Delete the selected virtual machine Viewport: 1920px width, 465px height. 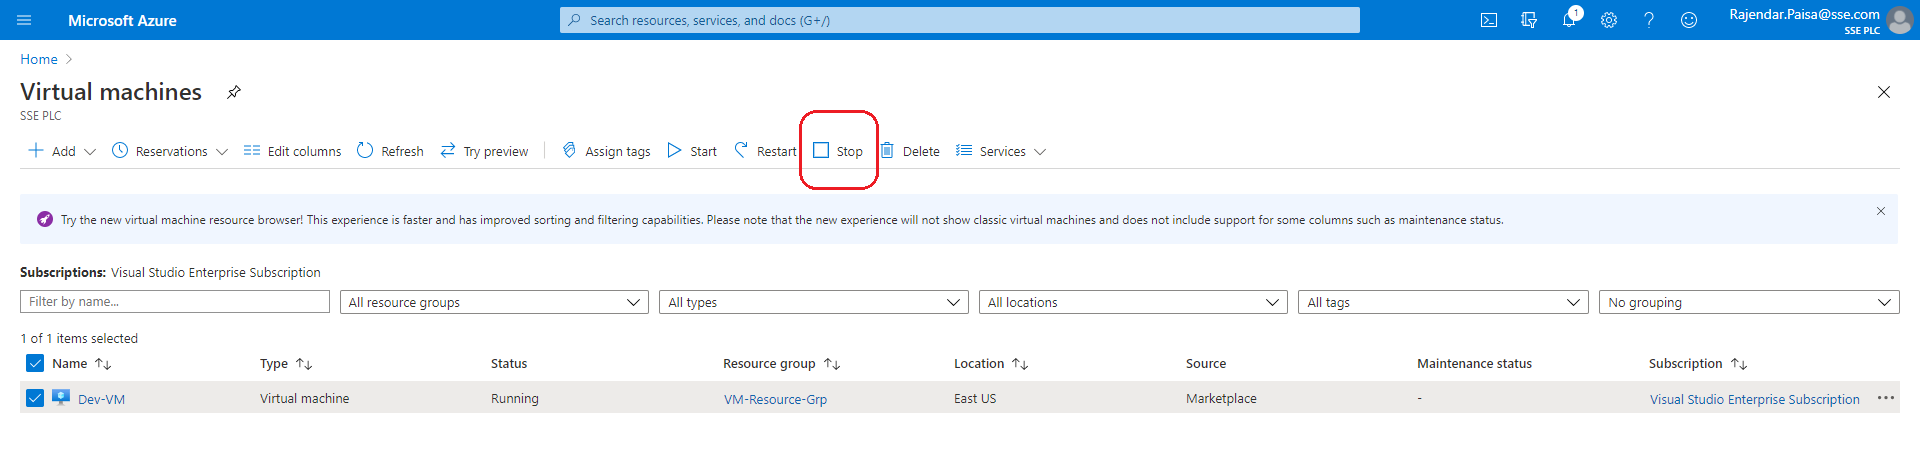[x=910, y=151]
